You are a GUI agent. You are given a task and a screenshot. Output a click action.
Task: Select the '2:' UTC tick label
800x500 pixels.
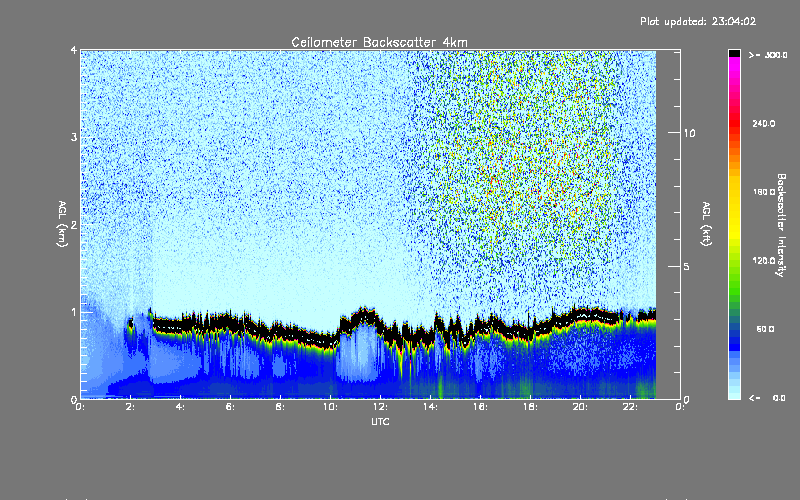(130, 407)
